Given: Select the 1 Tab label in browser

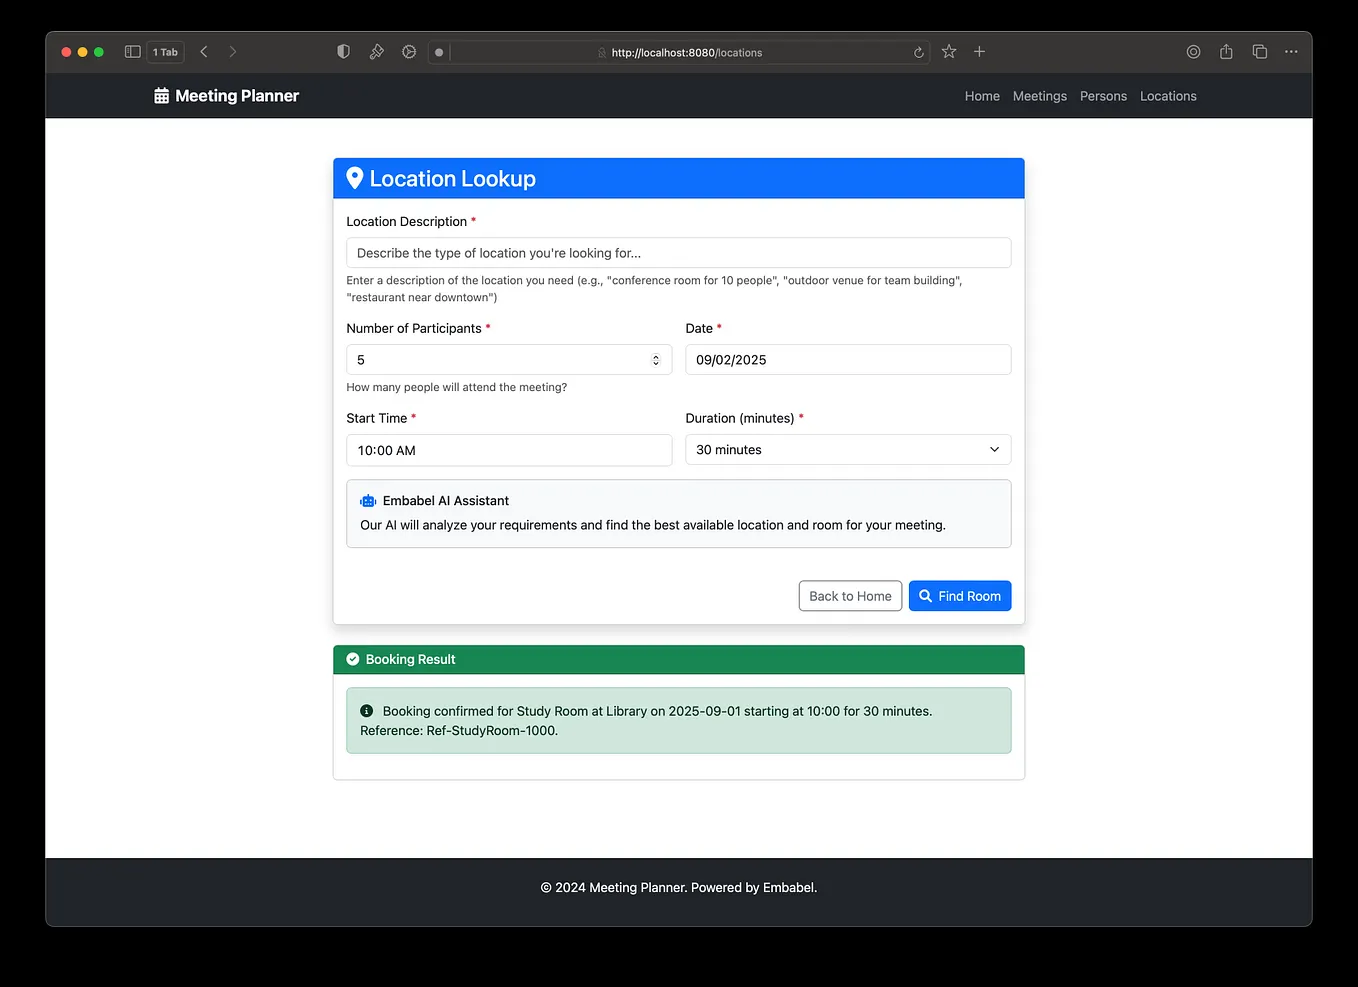Looking at the screenshot, I should [165, 51].
